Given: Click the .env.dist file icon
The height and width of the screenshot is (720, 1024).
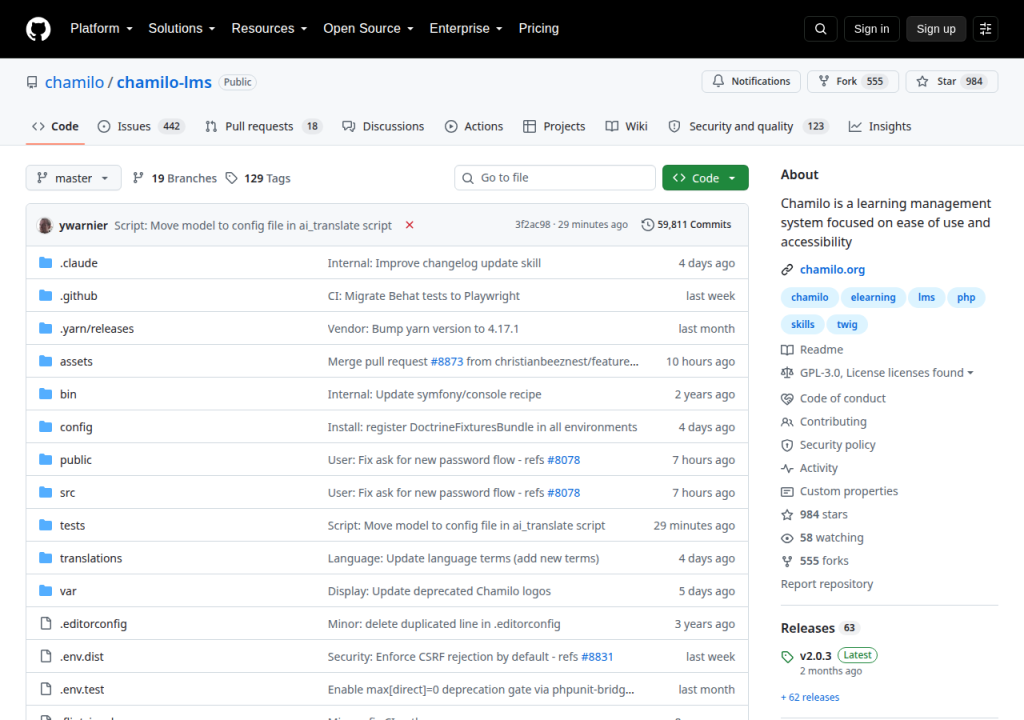Looking at the screenshot, I should (46, 656).
